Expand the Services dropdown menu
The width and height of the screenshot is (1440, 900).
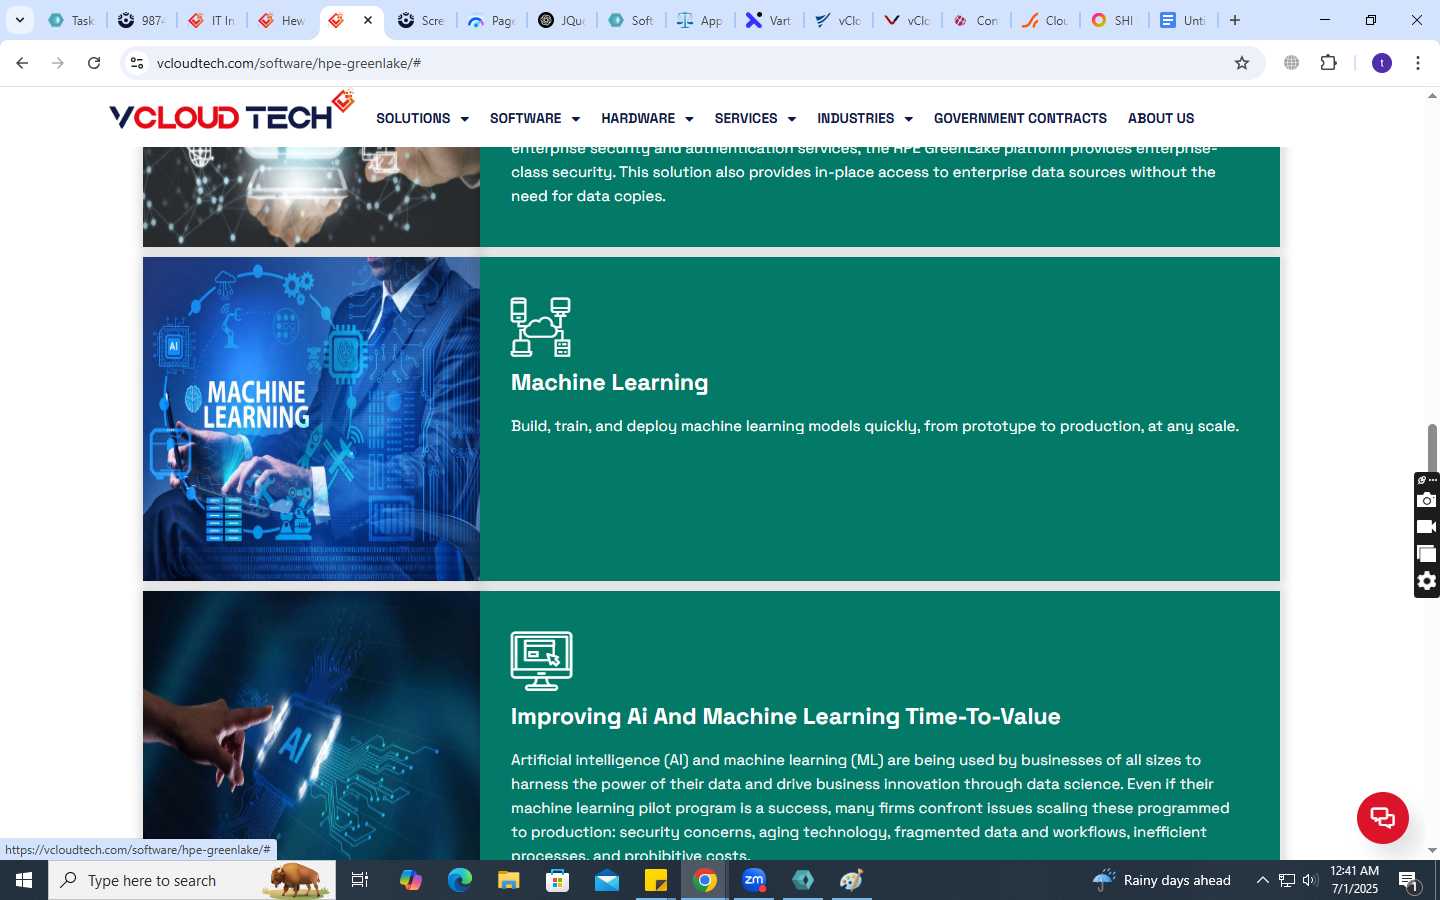pos(755,118)
